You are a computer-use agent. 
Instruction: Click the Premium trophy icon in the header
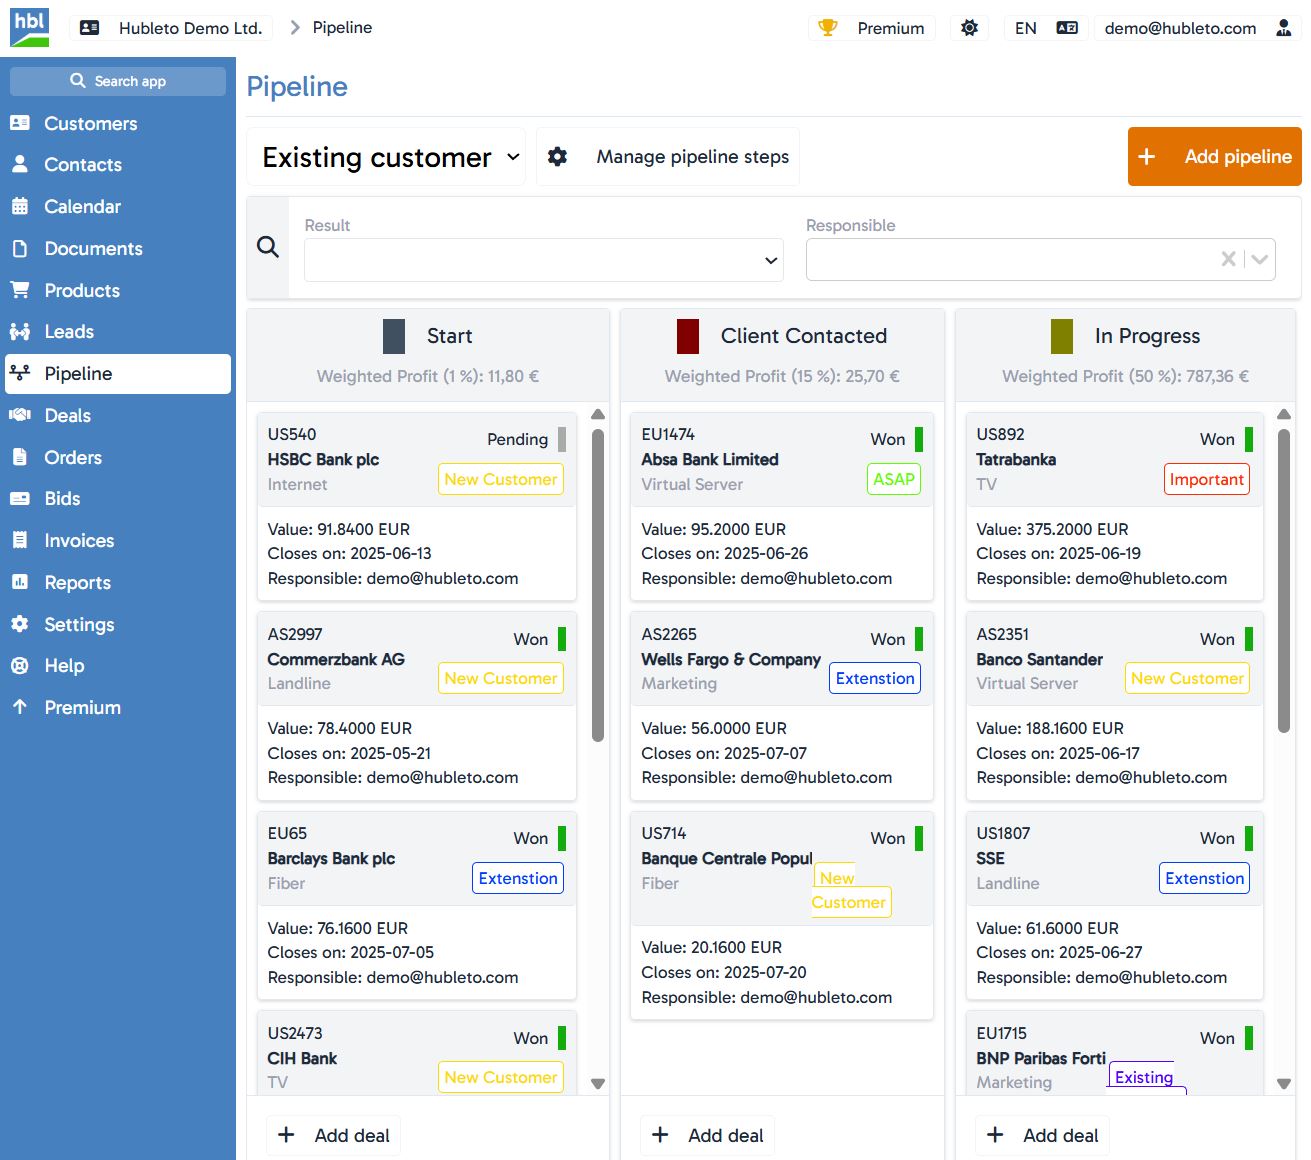tap(827, 28)
